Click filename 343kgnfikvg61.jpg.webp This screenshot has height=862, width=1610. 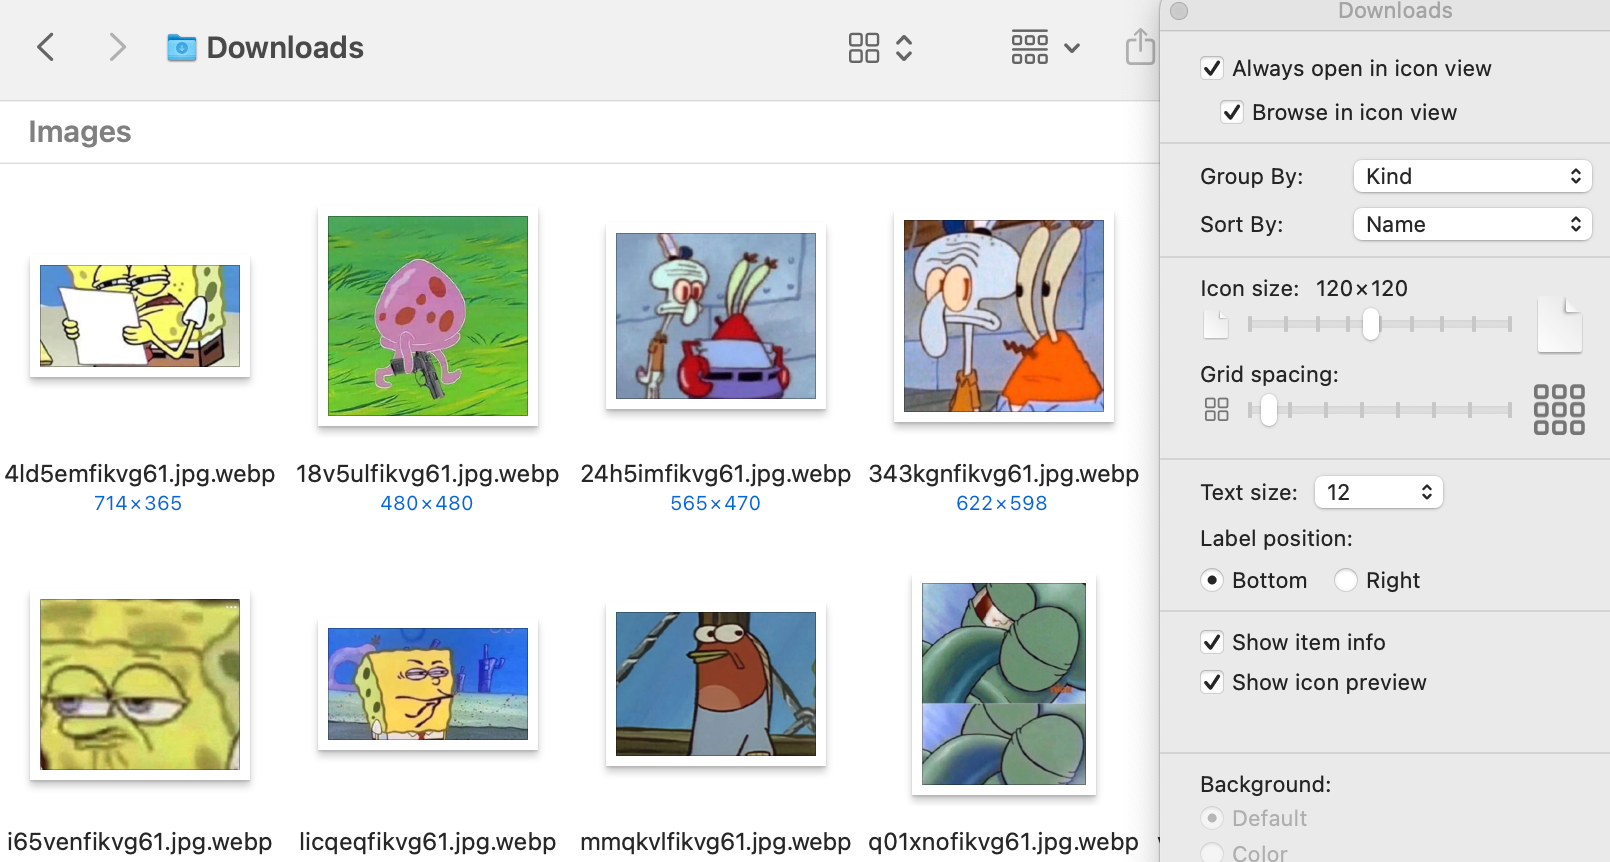pos(1004,474)
